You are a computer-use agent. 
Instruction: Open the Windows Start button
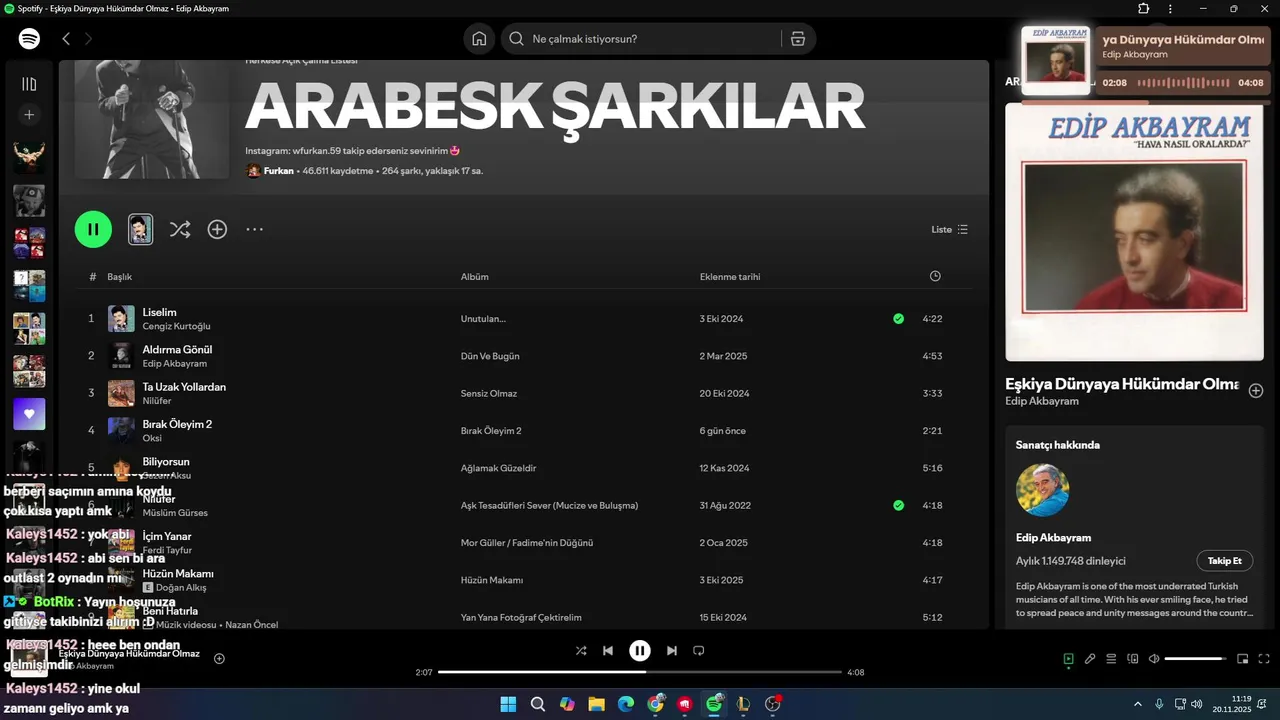point(508,704)
